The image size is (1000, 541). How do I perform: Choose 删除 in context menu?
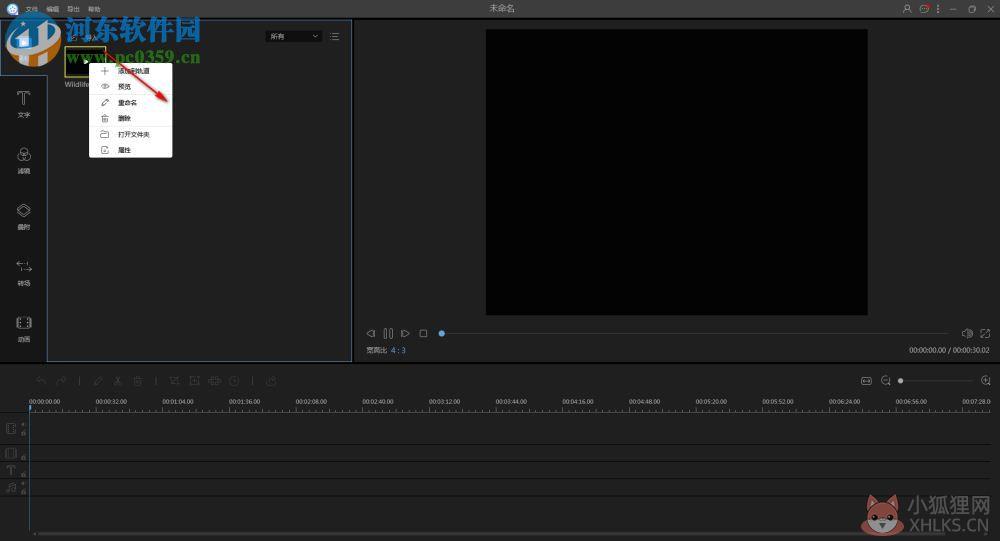131,118
